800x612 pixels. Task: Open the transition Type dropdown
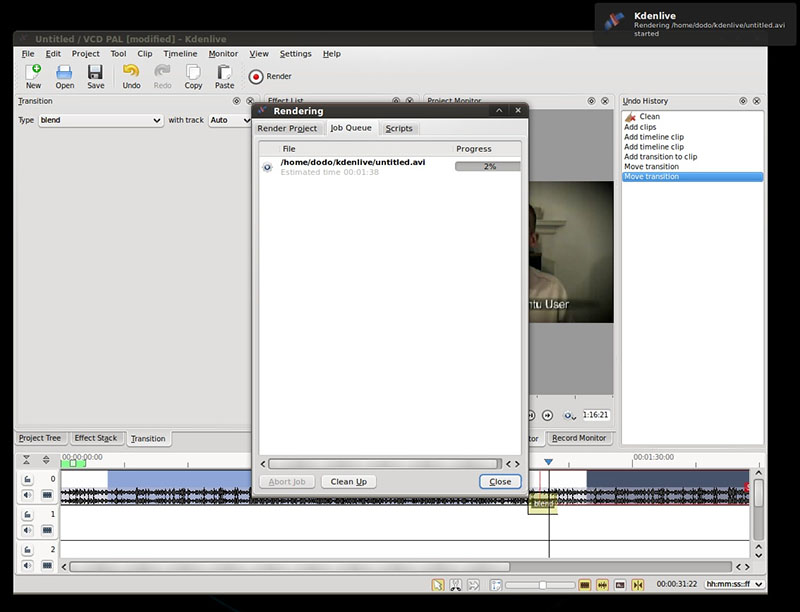point(99,120)
